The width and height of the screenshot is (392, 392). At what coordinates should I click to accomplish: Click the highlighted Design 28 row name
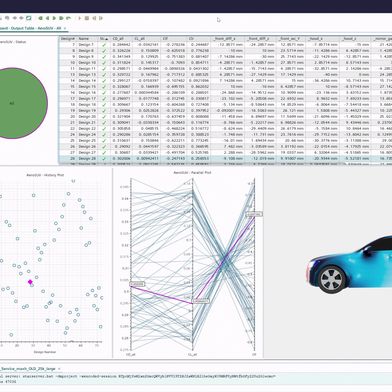pyautogui.click(x=87, y=159)
